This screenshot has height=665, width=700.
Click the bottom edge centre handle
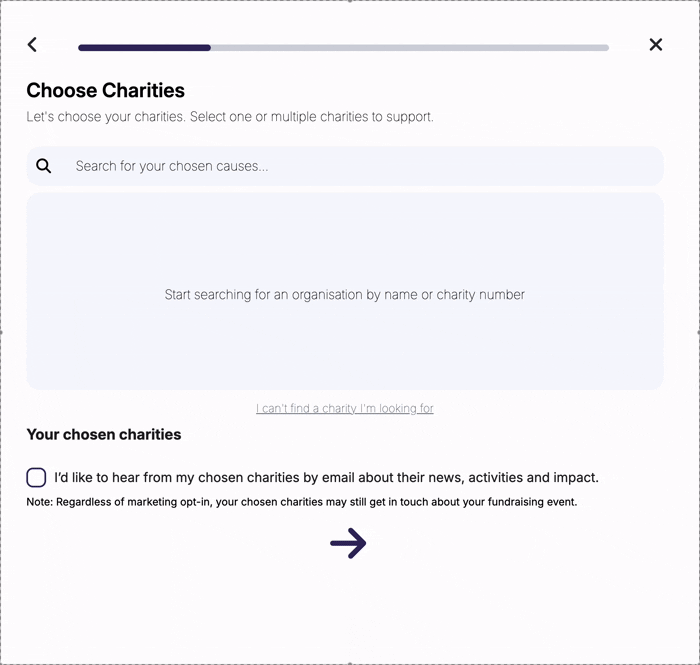pos(349,662)
